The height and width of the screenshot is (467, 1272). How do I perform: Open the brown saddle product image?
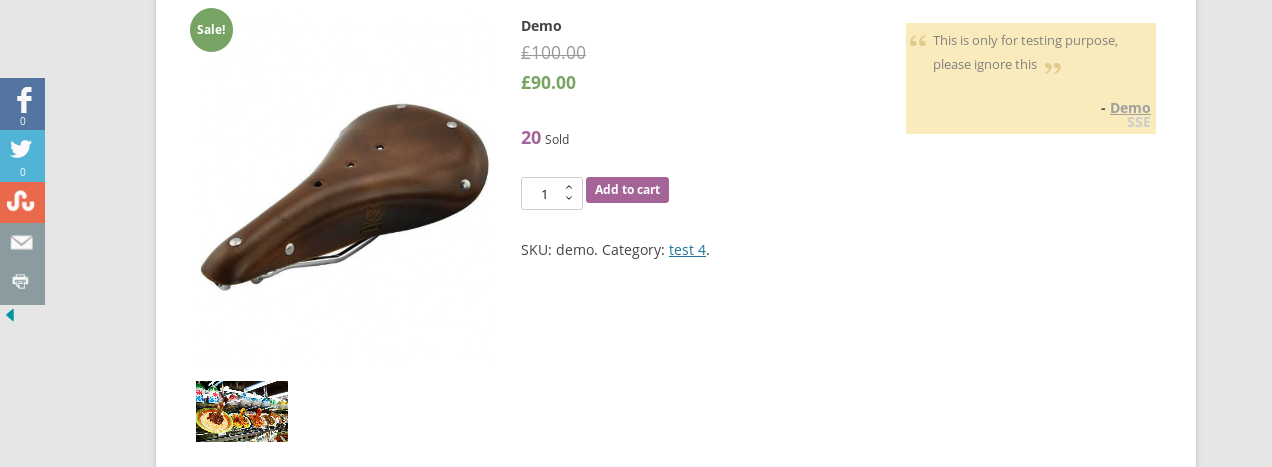(342, 193)
